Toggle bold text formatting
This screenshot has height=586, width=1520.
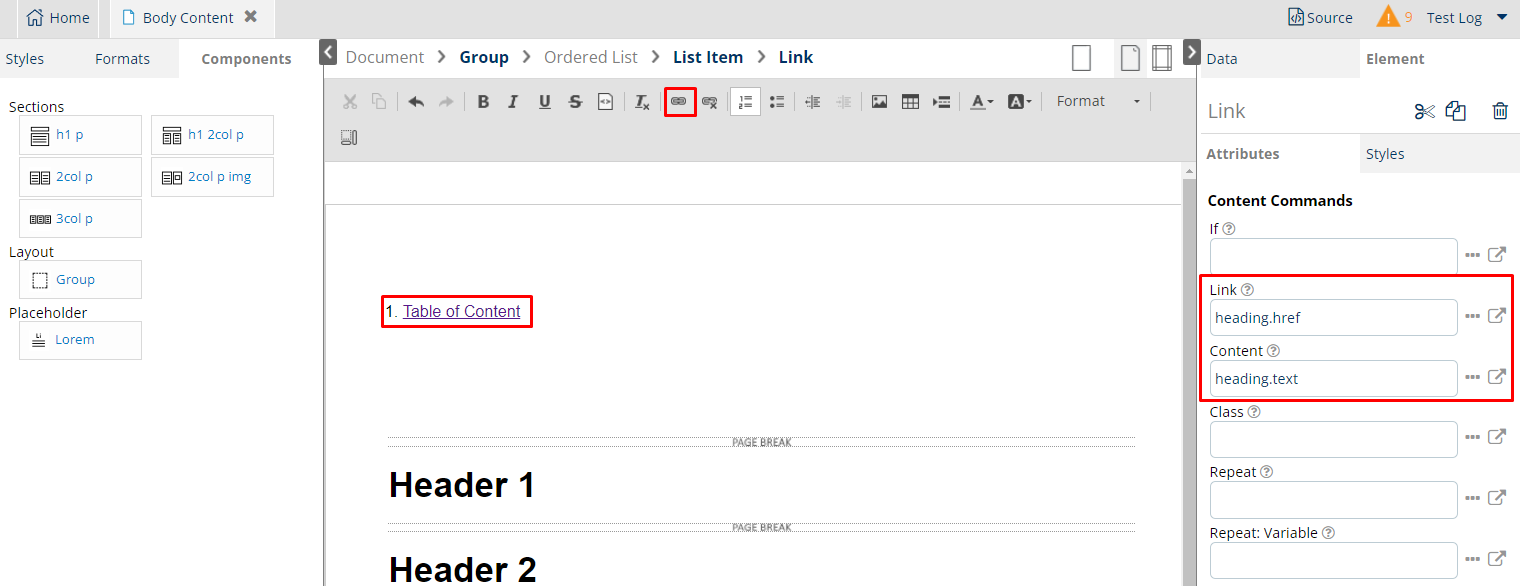click(x=483, y=102)
